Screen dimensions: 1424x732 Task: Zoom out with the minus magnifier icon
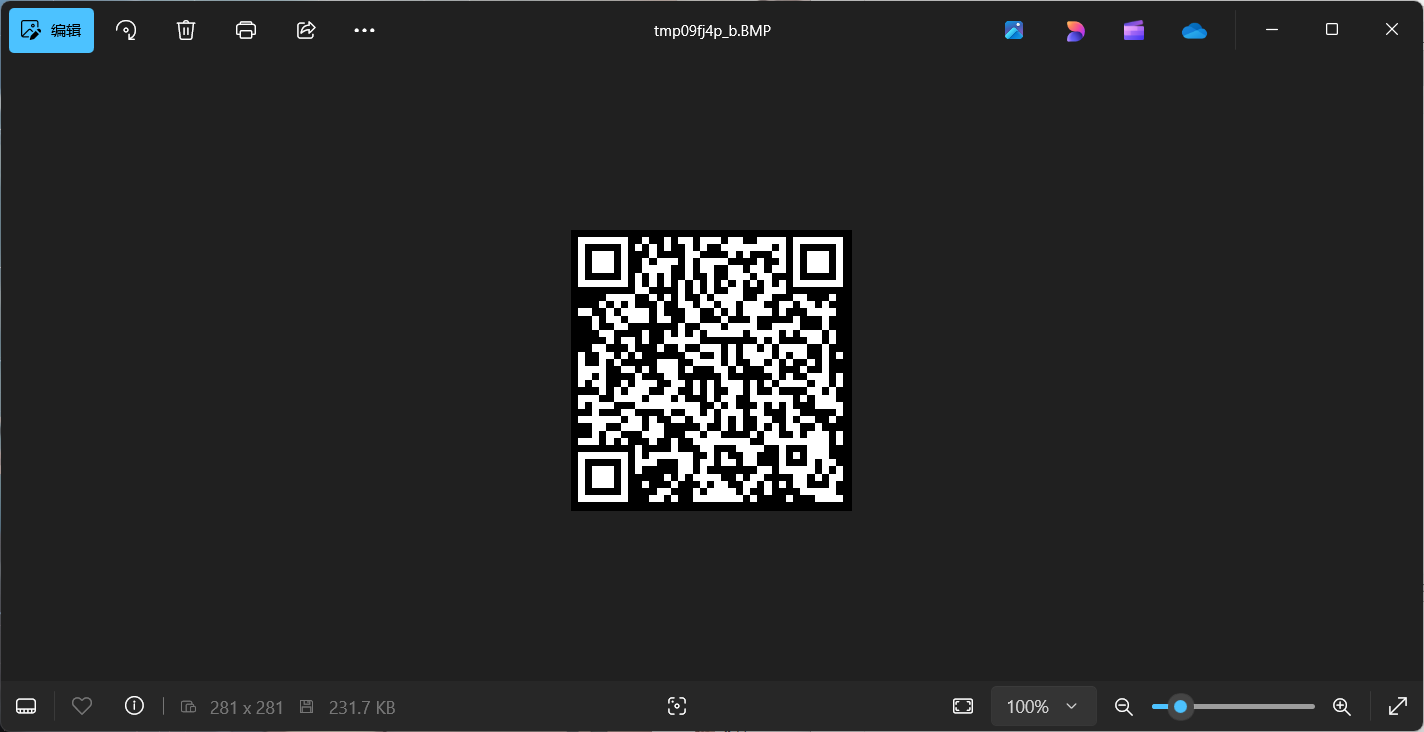point(1123,707)
